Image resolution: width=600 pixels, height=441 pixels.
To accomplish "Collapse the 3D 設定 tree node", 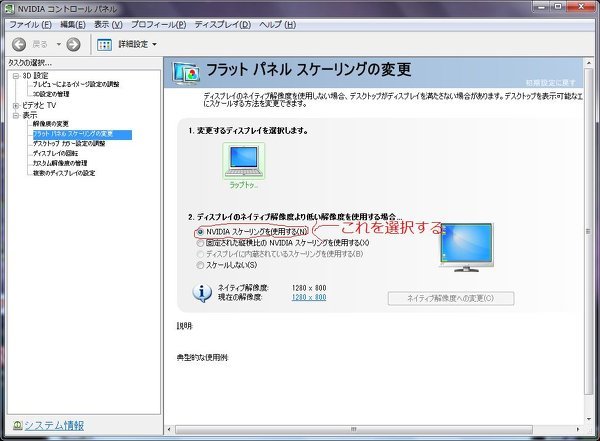I will [15, 76].
